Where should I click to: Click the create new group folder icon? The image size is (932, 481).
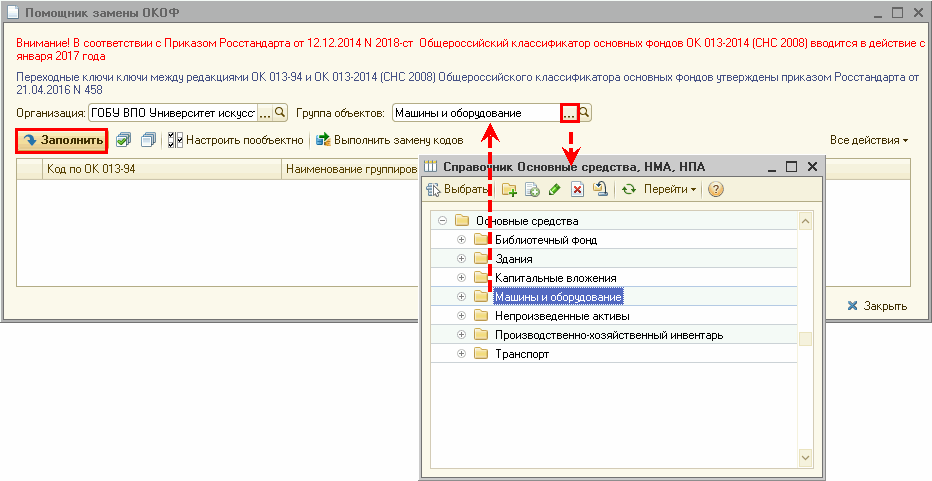(x=509, y=189)
